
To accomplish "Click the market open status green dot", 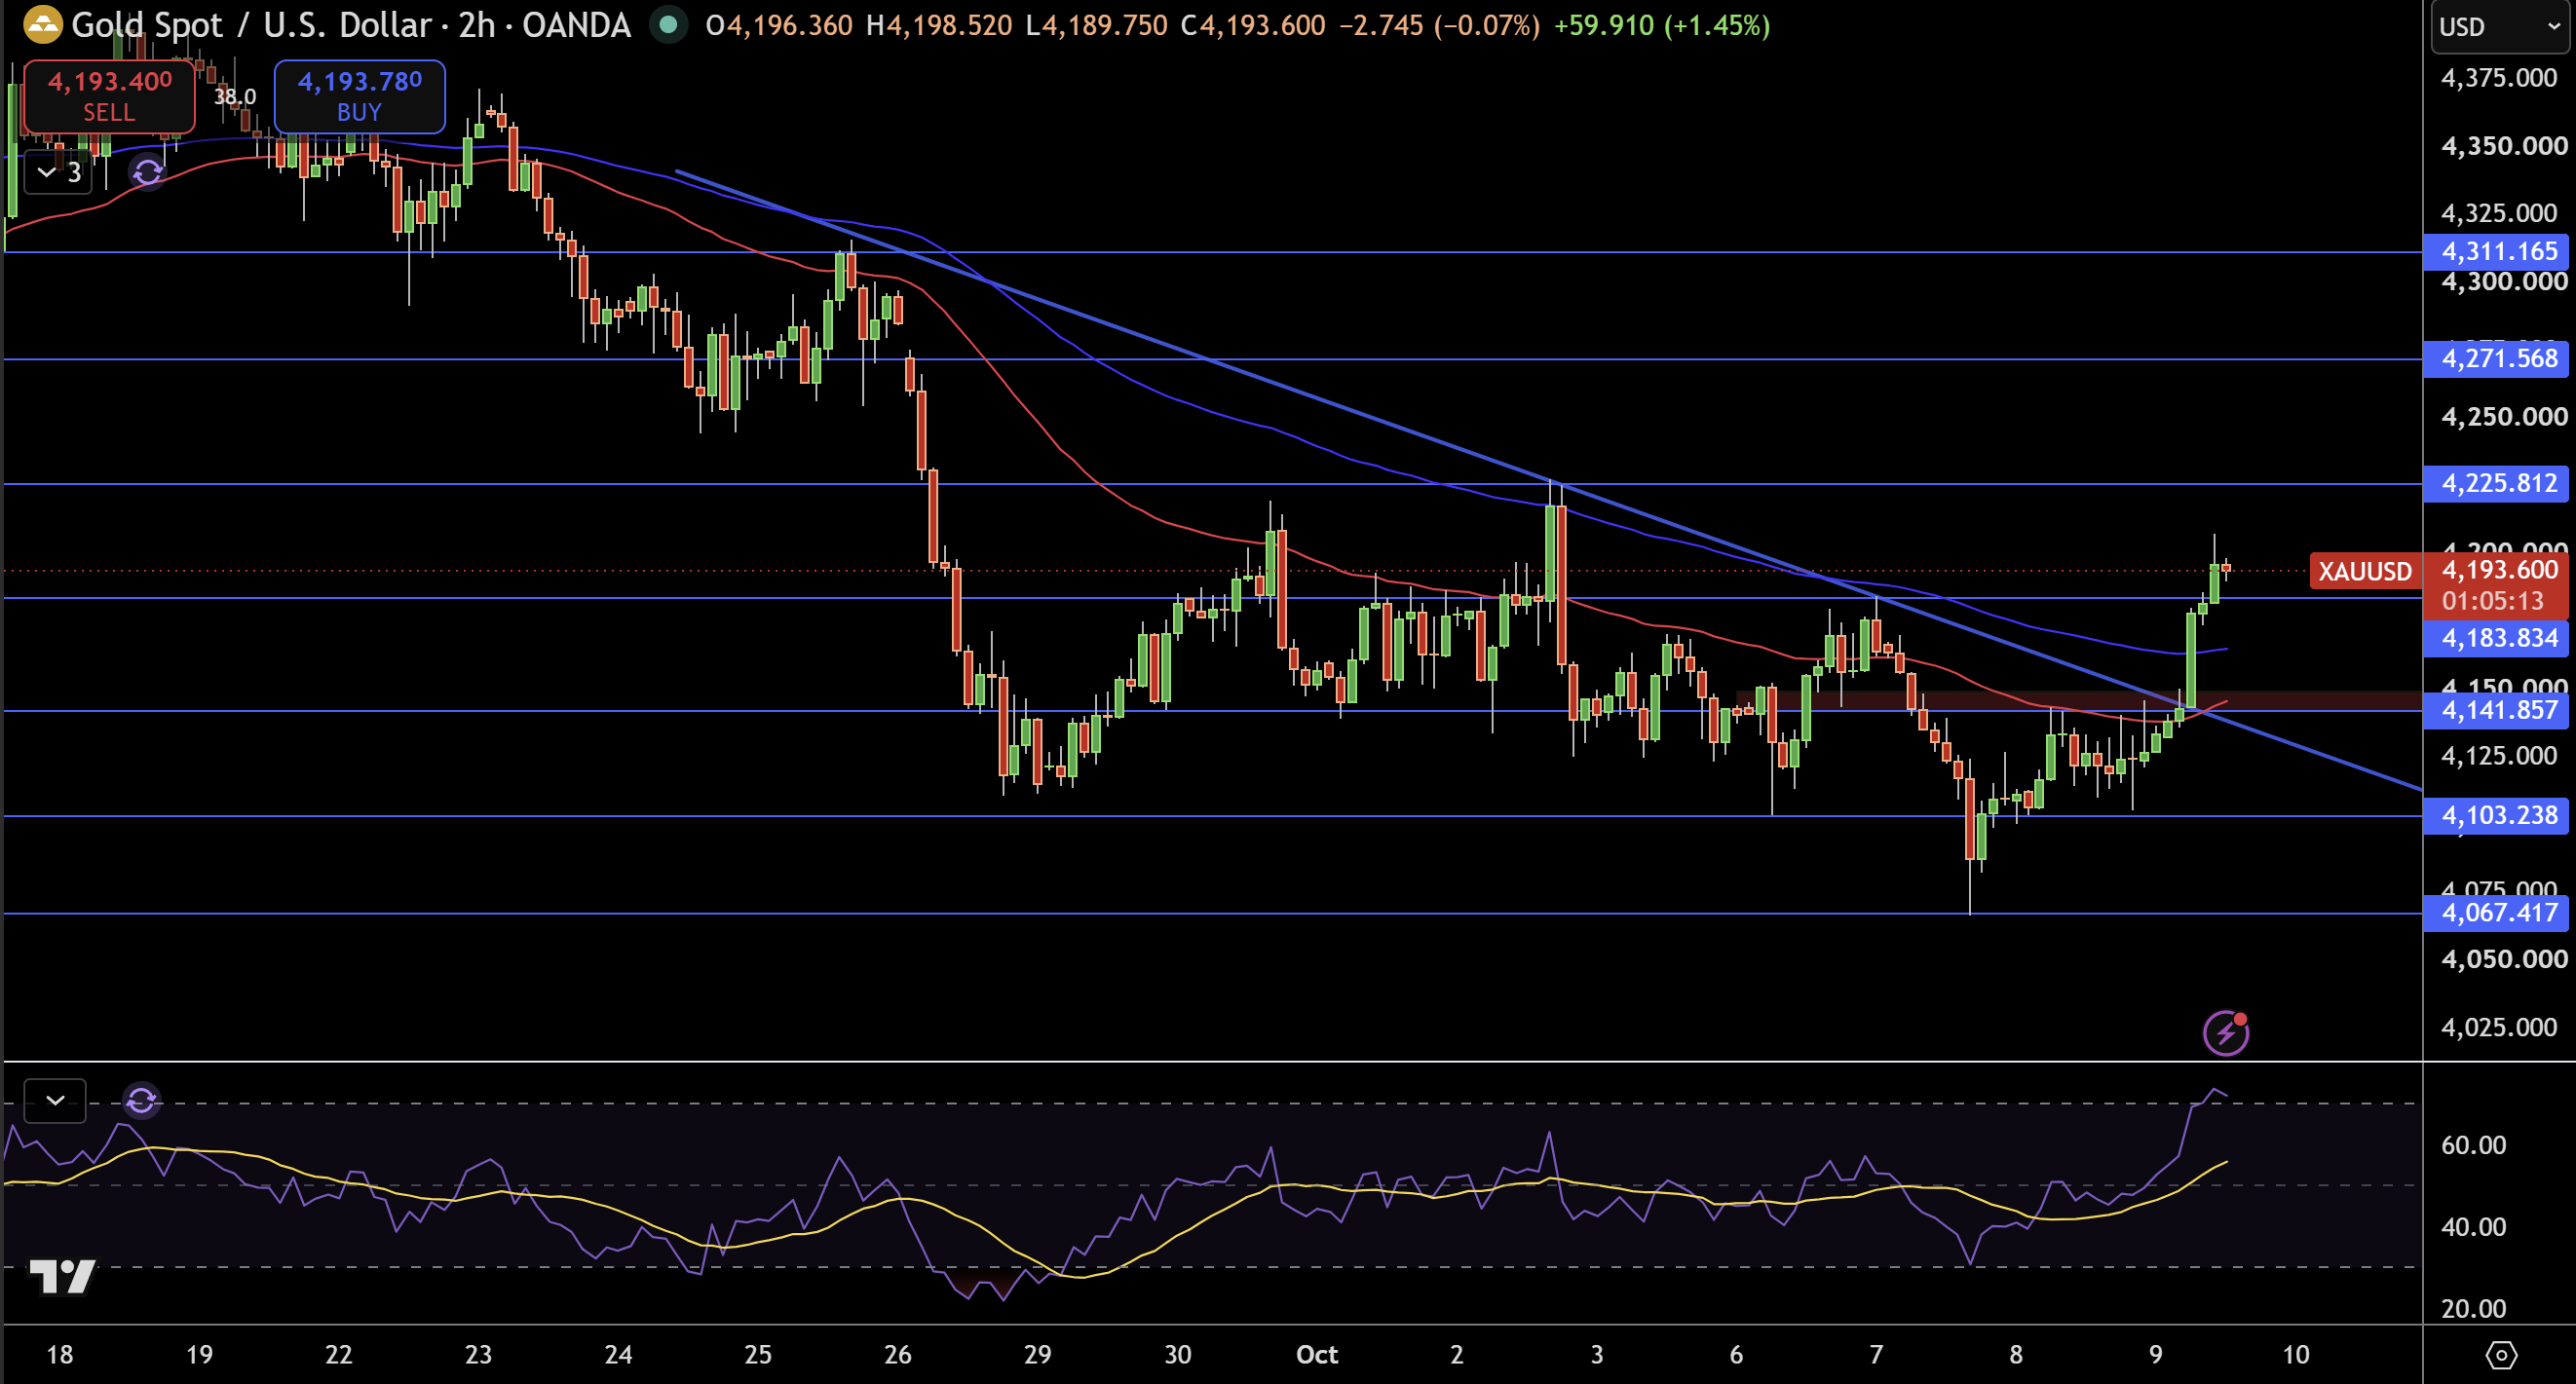I will 668,25.
